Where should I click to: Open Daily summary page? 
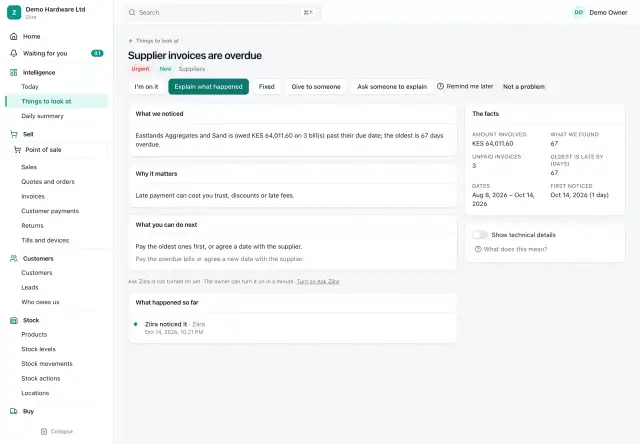click(42, 116)
